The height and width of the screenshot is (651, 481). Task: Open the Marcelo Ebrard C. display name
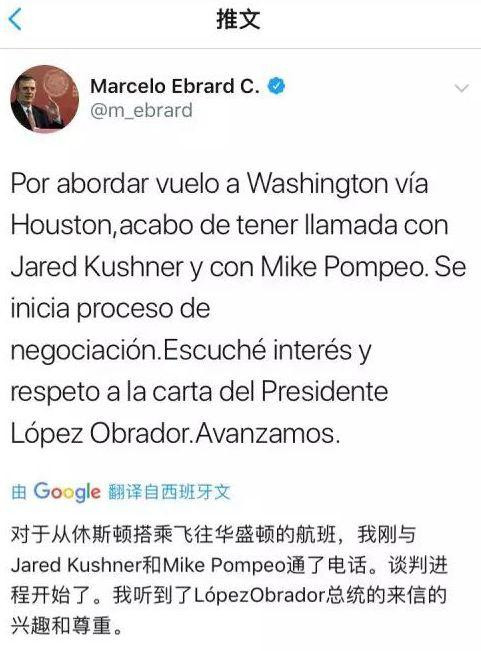point(175,86)
